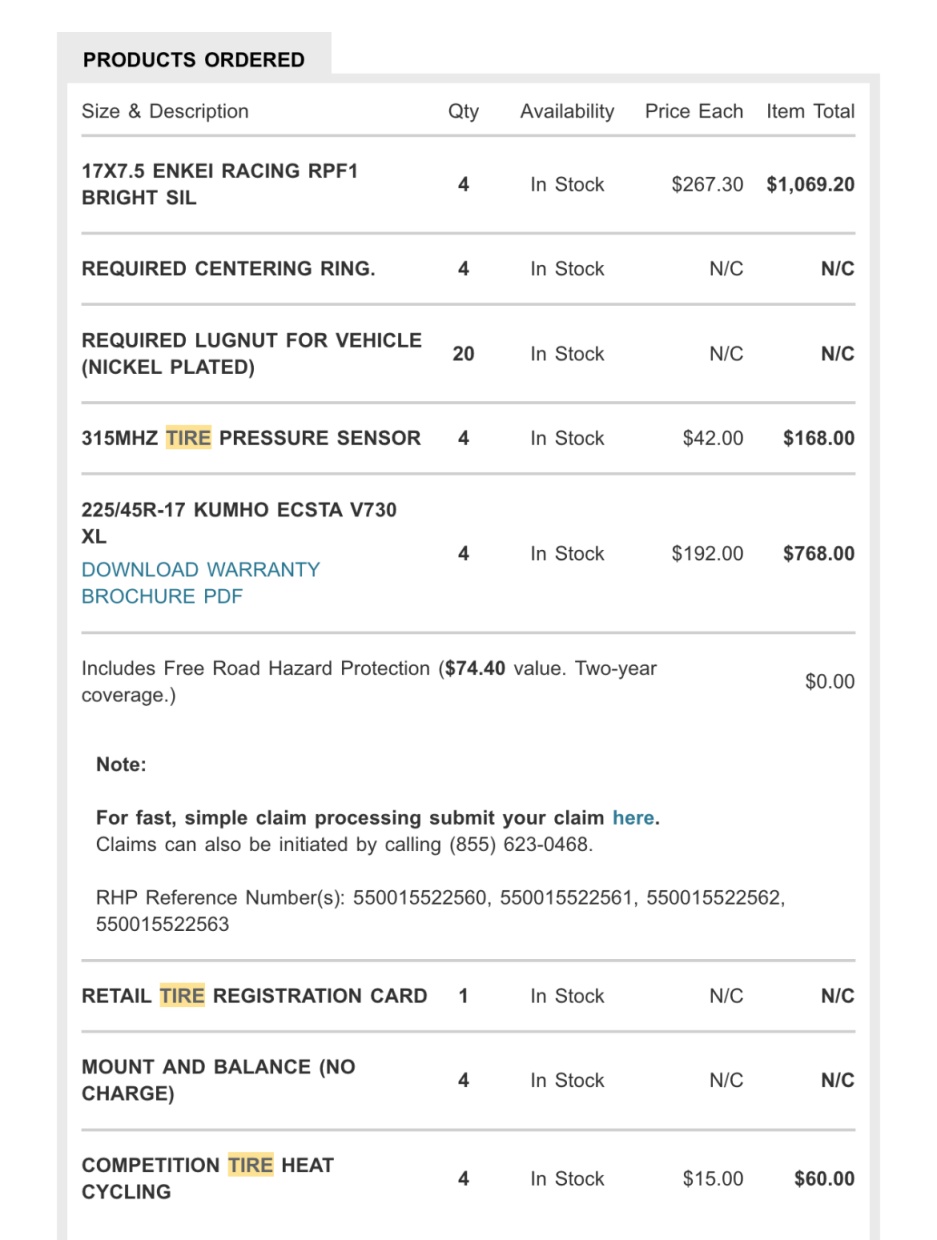Click the $74.40 road hazard value text
The image size is (937, 1240).
(x=475, y=668)
